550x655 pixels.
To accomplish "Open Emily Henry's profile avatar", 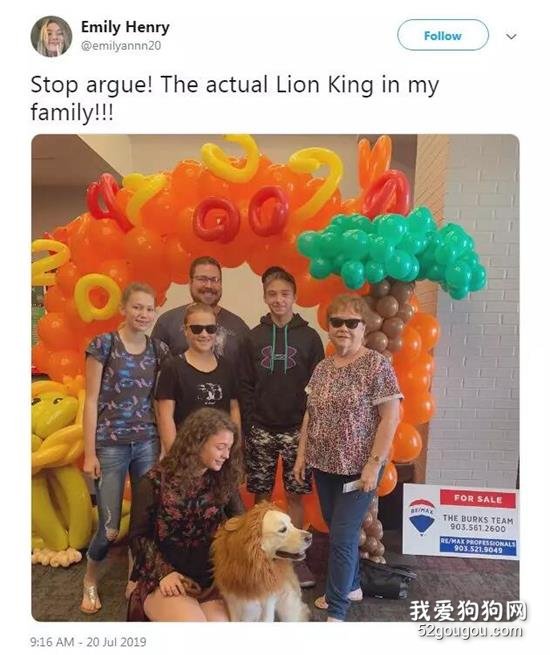I will point(51,36).
